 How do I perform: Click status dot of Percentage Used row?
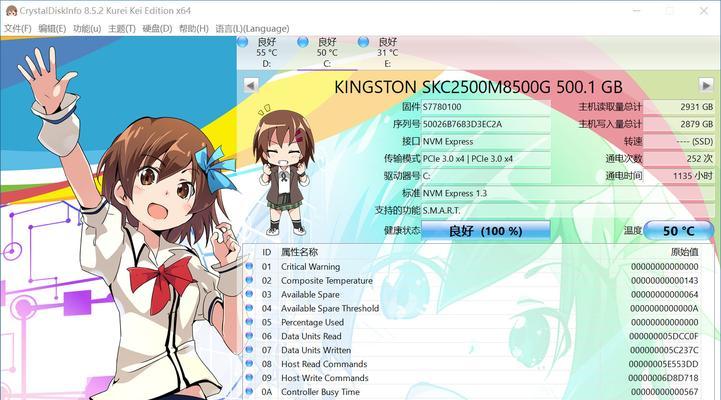[249, 321]
